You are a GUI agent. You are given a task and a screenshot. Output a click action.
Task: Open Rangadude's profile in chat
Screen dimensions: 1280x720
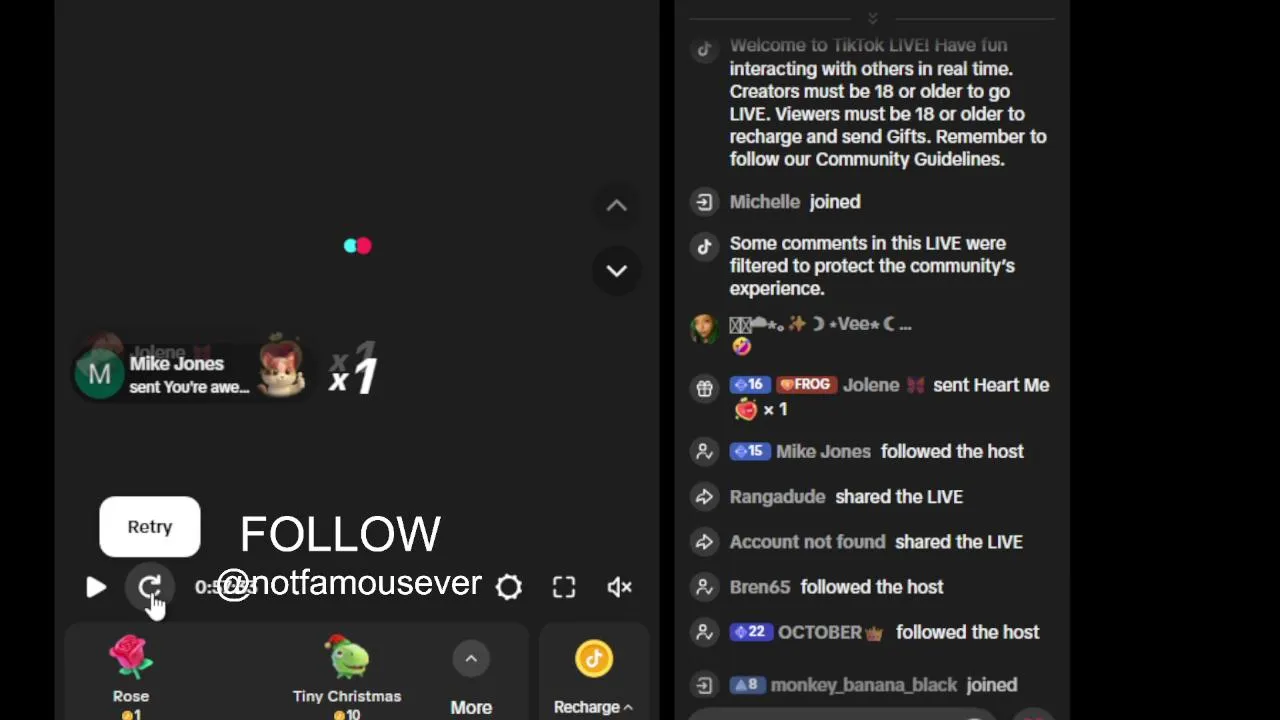(x=777, y=497)
